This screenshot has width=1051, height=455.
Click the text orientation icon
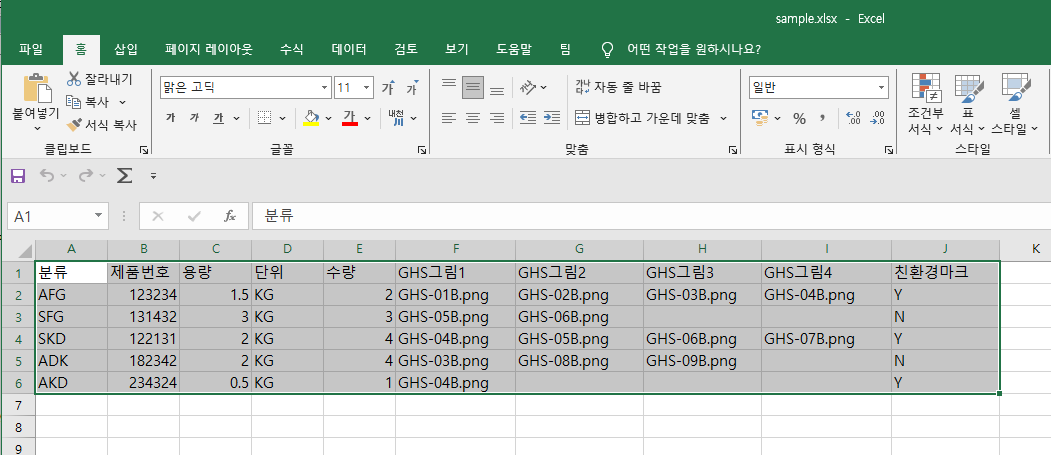coord(529,87)
